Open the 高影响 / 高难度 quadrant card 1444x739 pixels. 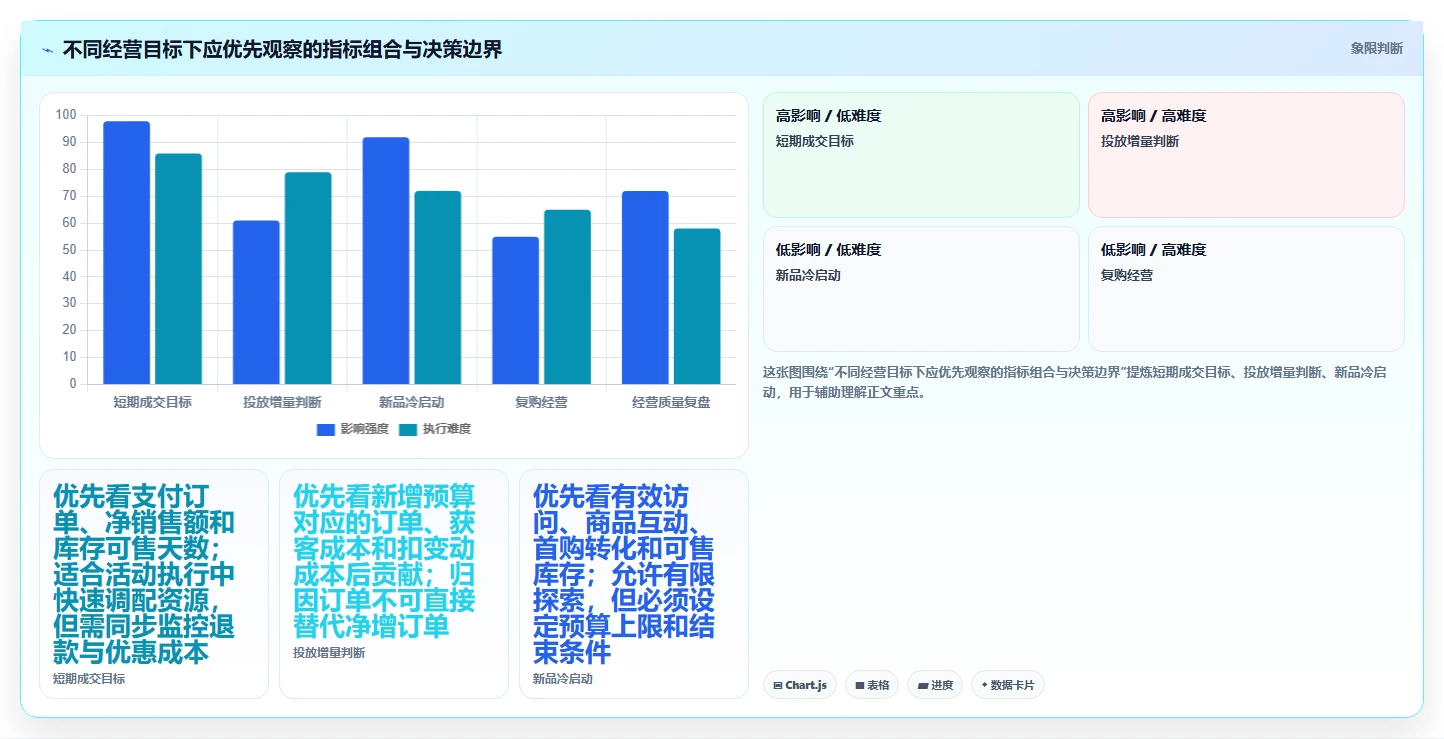pyautogui.click(x=1246, y=155)
